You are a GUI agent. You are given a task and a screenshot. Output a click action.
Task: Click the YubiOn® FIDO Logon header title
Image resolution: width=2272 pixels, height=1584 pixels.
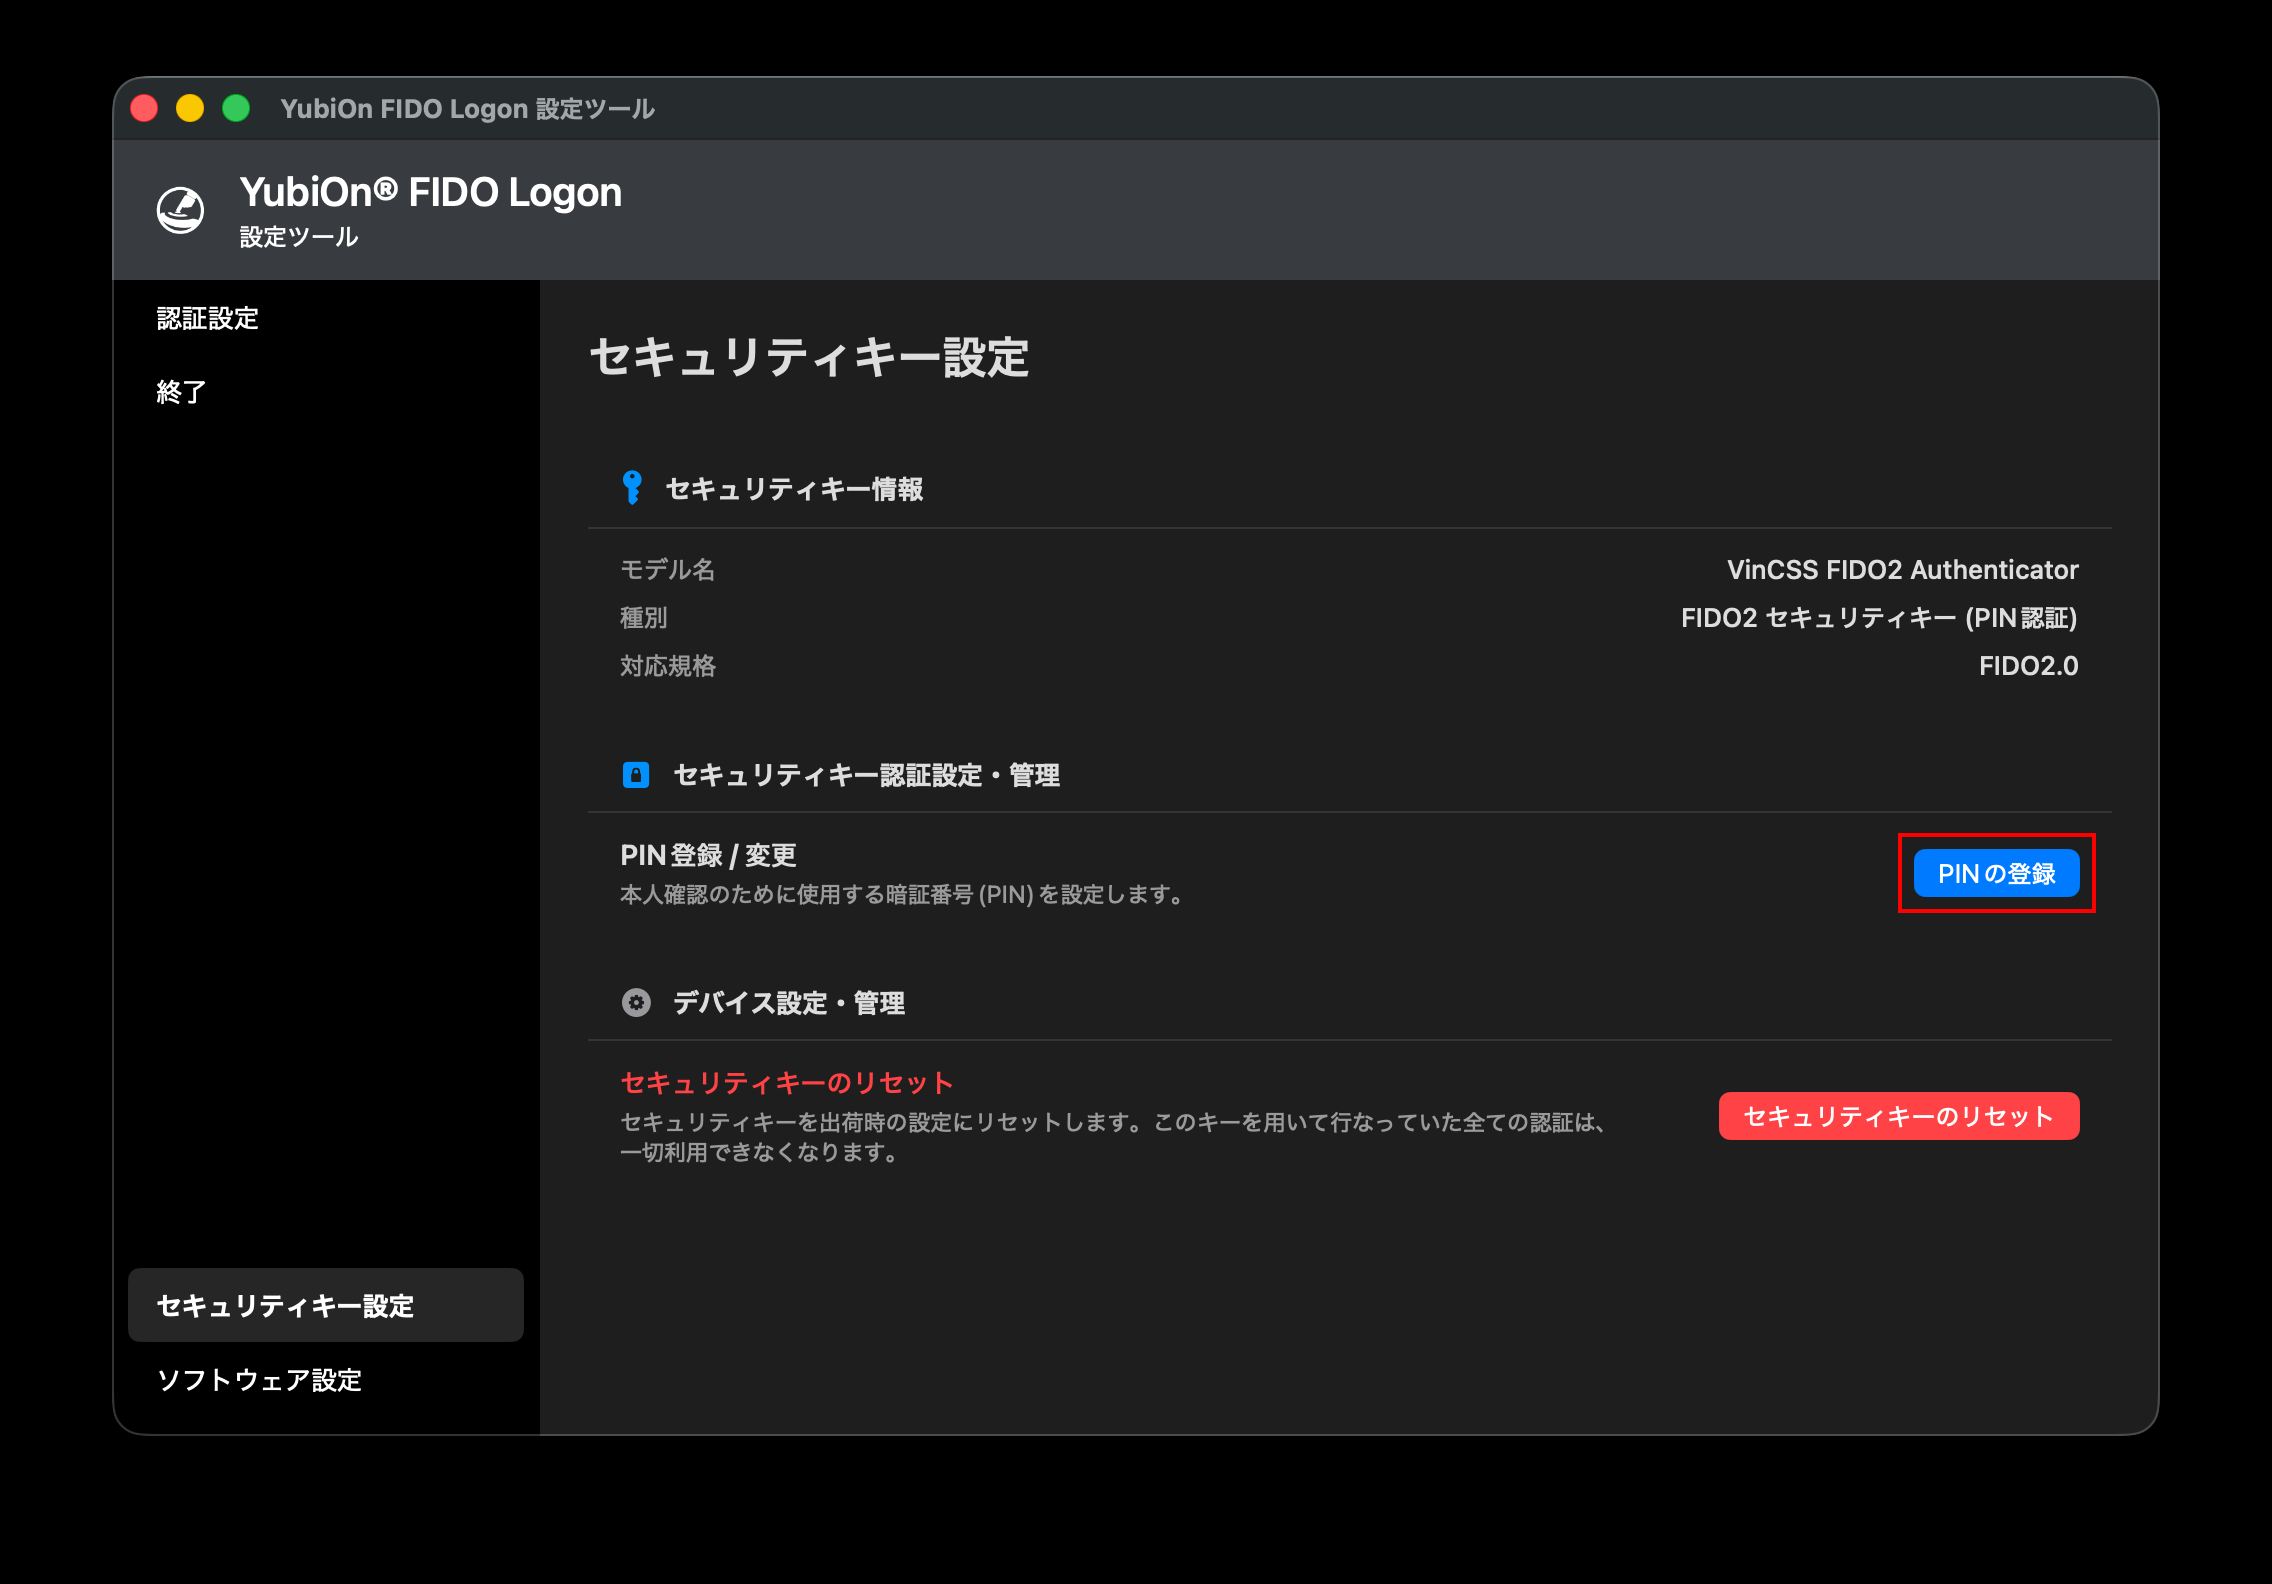click(x=430, y=192)
